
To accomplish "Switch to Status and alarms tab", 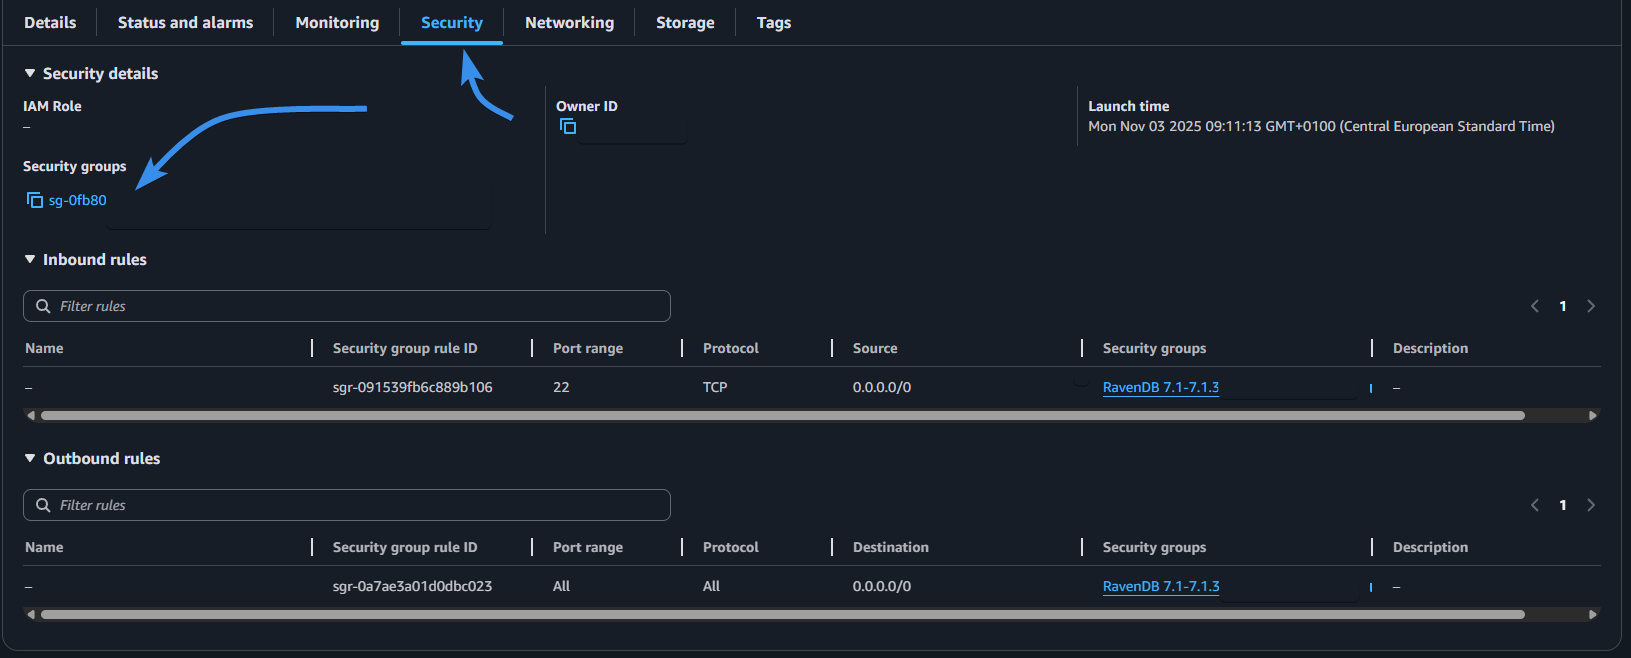I will (185, 22).
